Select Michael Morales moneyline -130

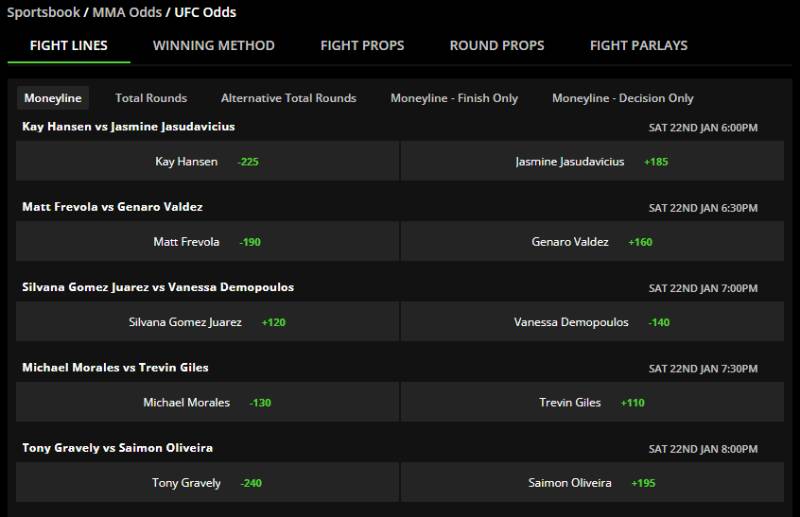coord(207,402)
